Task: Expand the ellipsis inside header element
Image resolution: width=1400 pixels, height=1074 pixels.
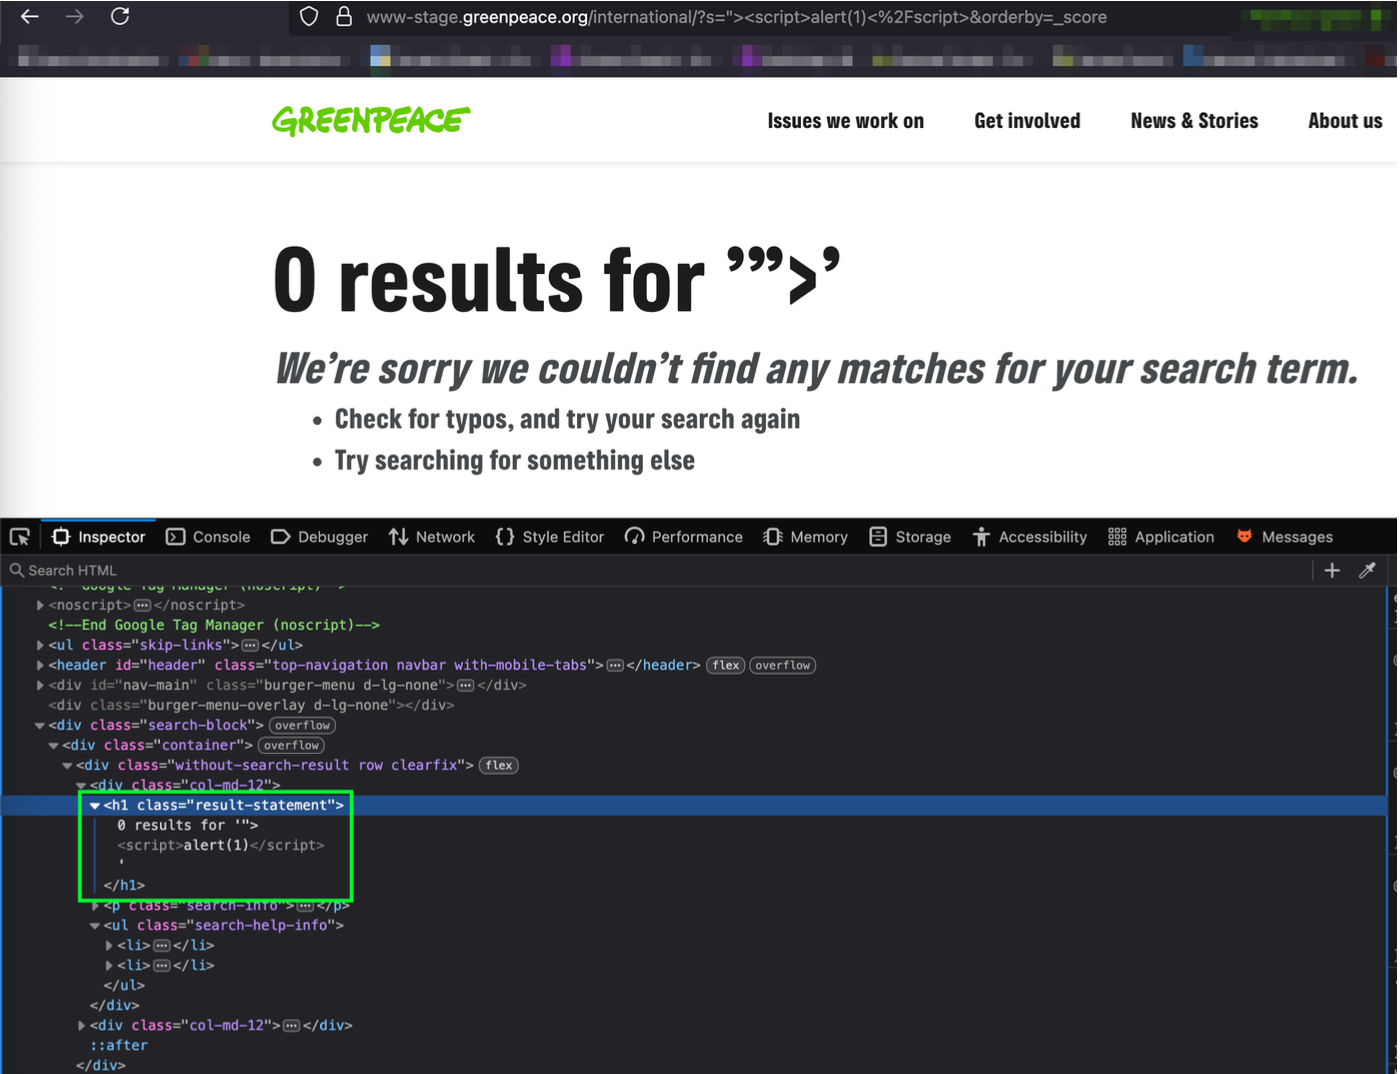Action: click(615, 665)
